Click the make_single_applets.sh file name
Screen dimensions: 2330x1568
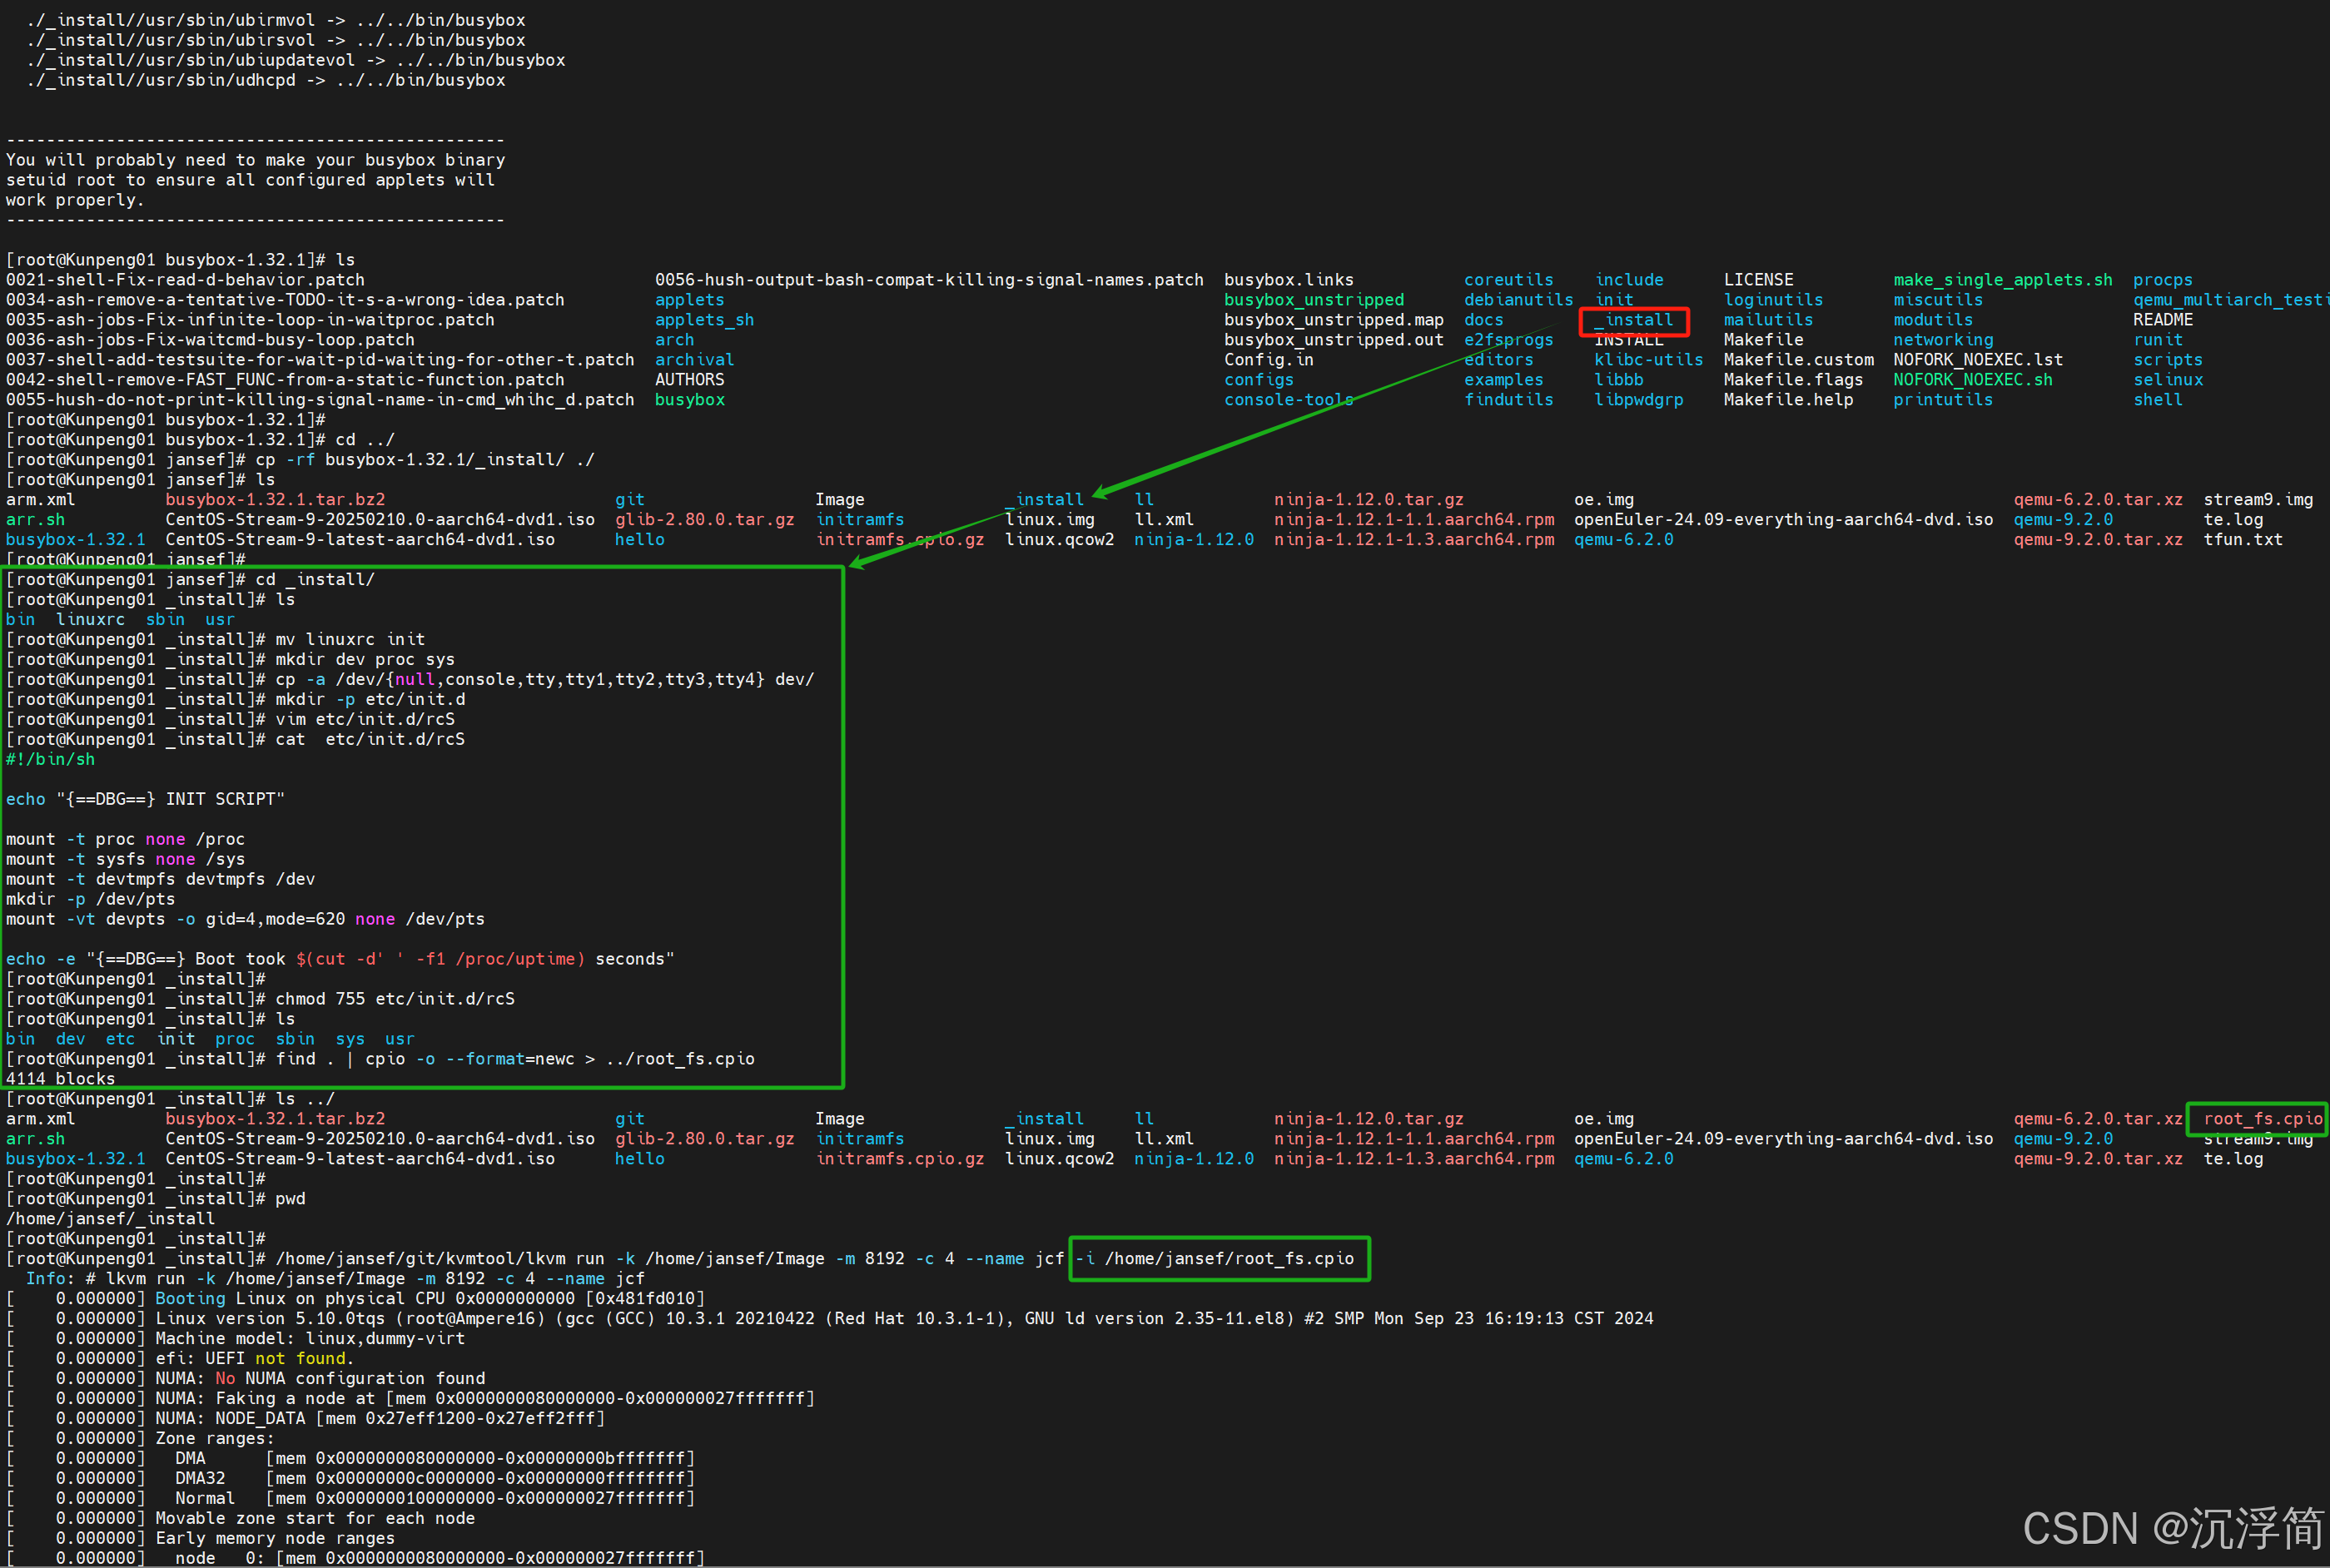[2002, 280]
